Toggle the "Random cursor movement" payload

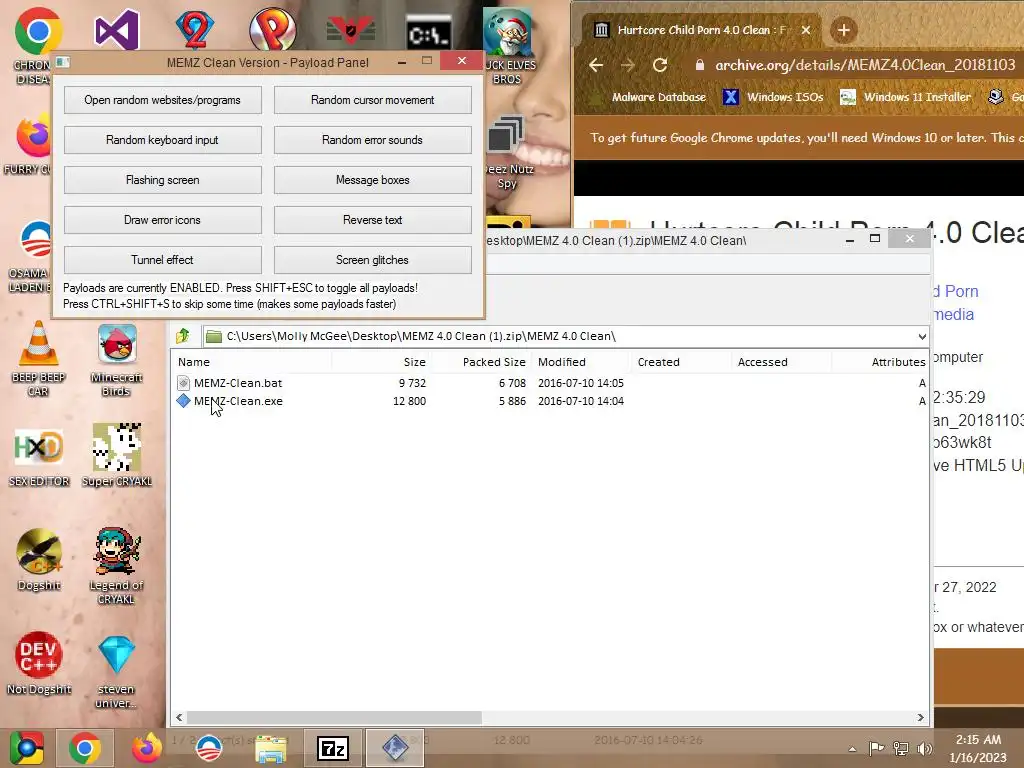tap(372, 100)
